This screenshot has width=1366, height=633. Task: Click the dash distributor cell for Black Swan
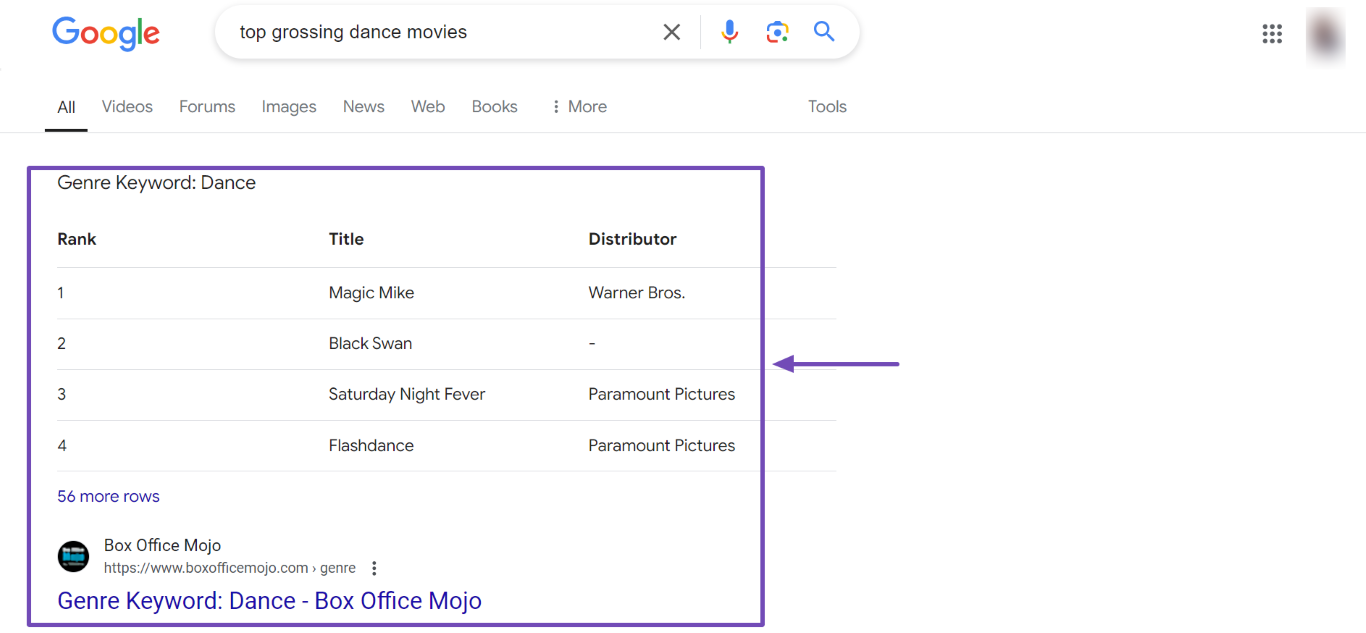pyautogui.click(x=592, y=343)
